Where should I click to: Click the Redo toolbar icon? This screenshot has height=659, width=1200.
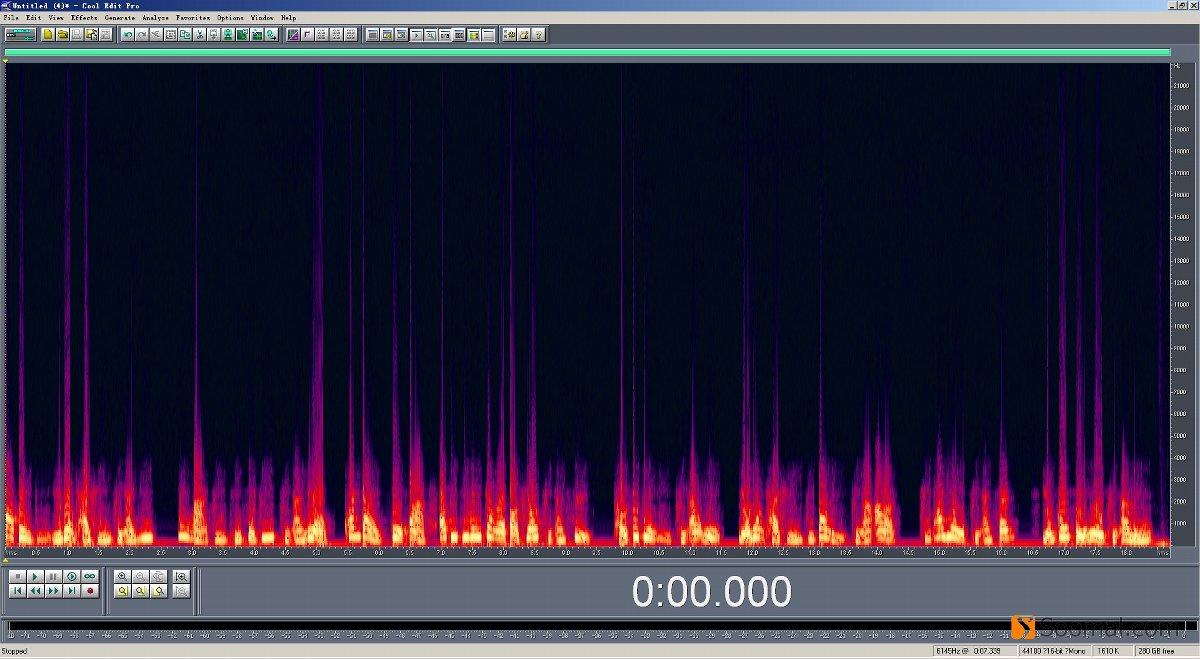142,35
